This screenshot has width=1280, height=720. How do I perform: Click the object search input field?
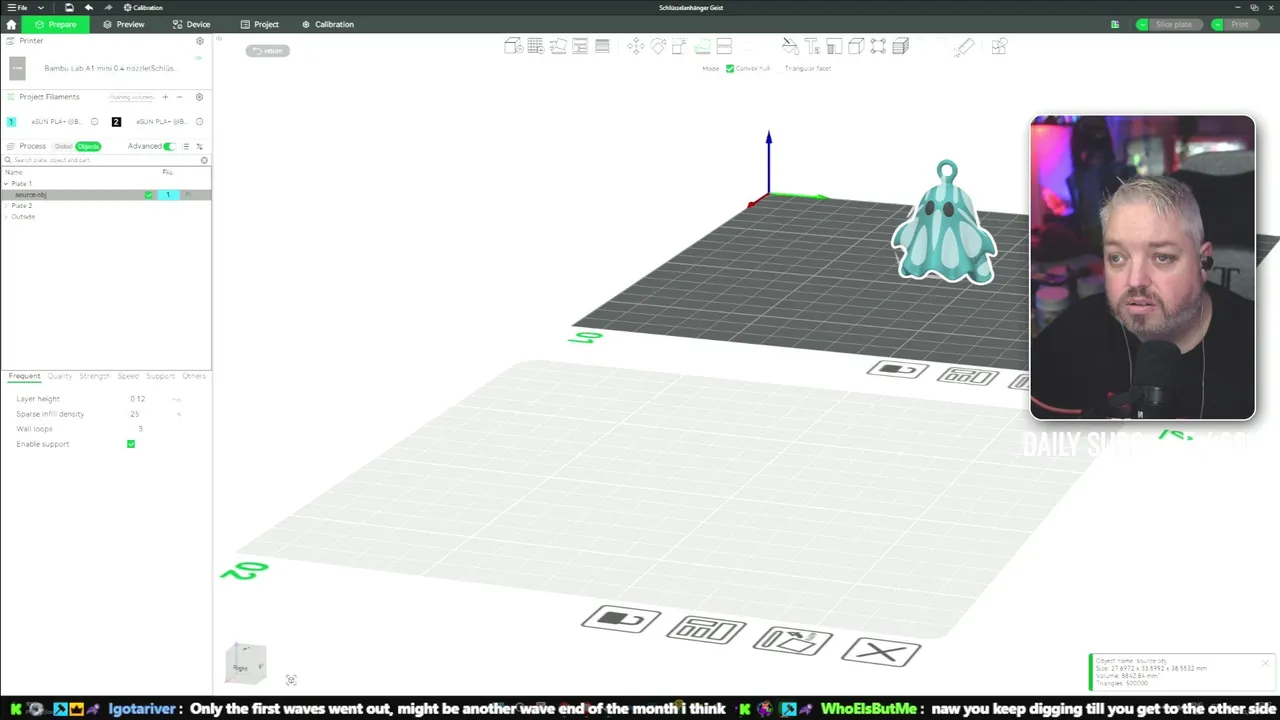point(104,160)
